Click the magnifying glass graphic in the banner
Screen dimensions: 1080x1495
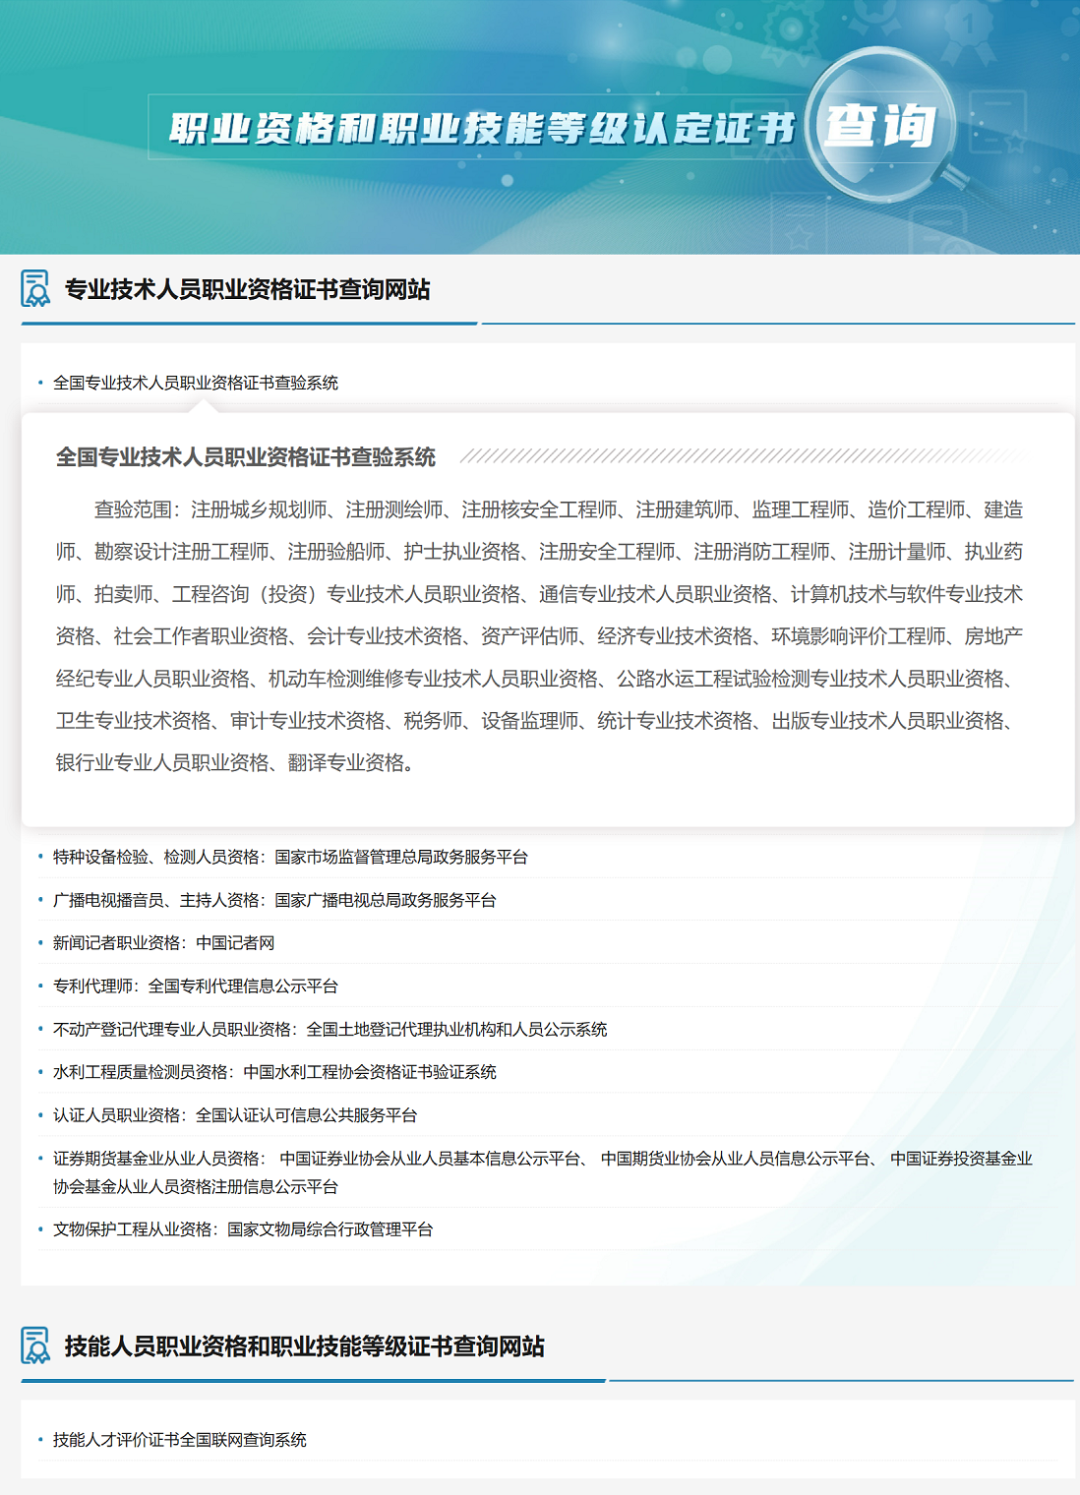(880, 130)
